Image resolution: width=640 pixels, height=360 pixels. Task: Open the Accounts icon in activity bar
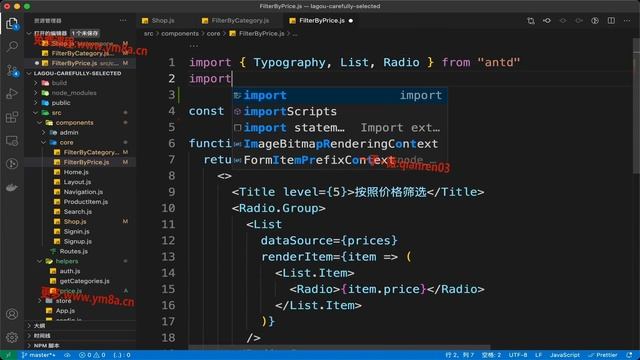[x=12, y=314]
